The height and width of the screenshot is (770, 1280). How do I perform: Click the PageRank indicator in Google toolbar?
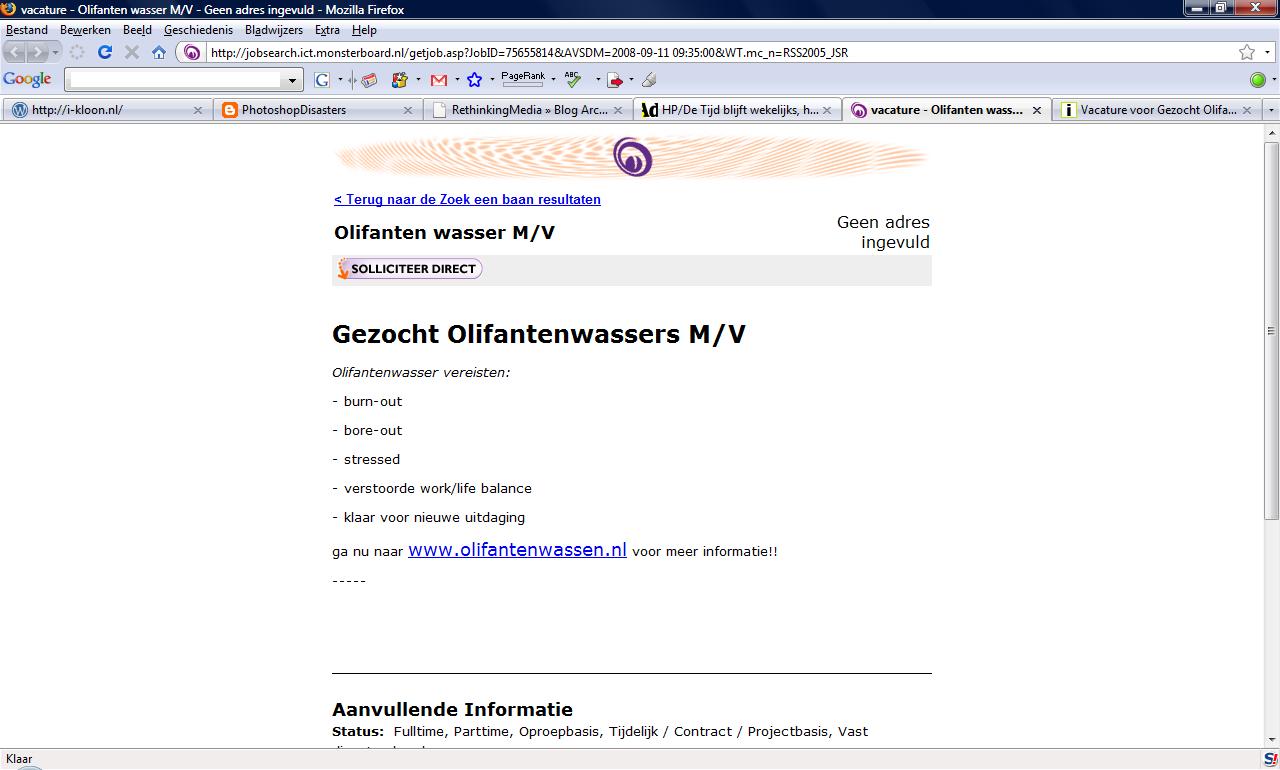523,79
